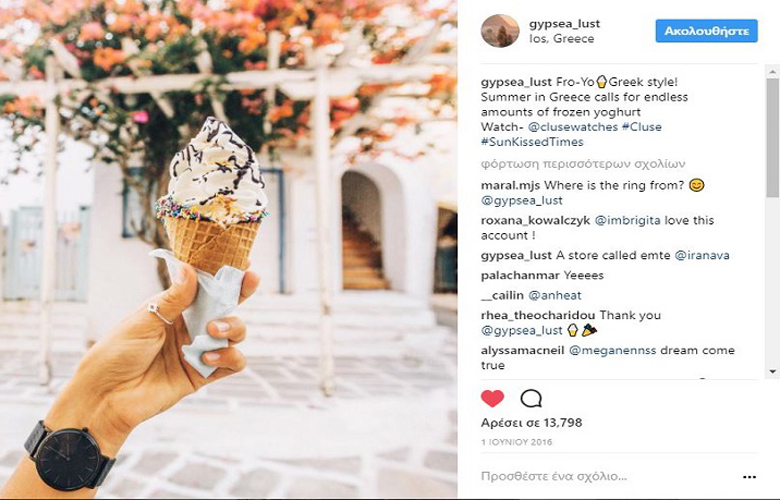The height and width of the screenshot is (500, 780).
Task: Click the red heart like icon
Action: pyautogui.click(x=492, y=398)
